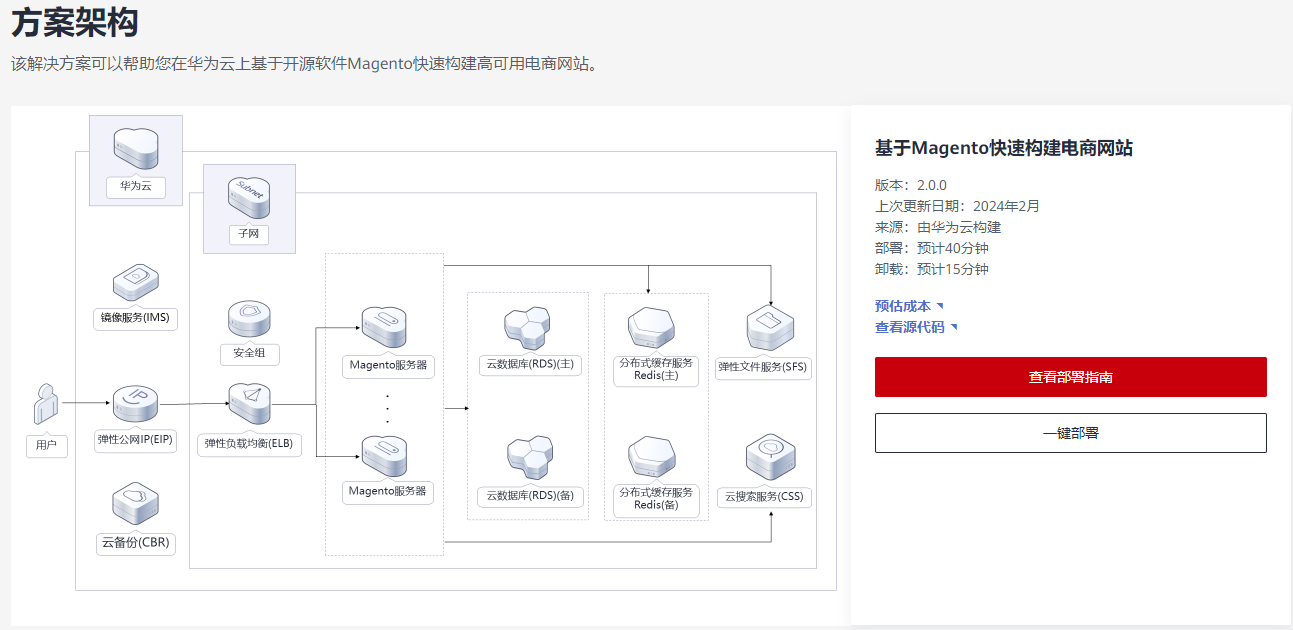Select the Redis(备) cache service icon
The height and width of the screenshot is (630, 1293).
(652, 457)
